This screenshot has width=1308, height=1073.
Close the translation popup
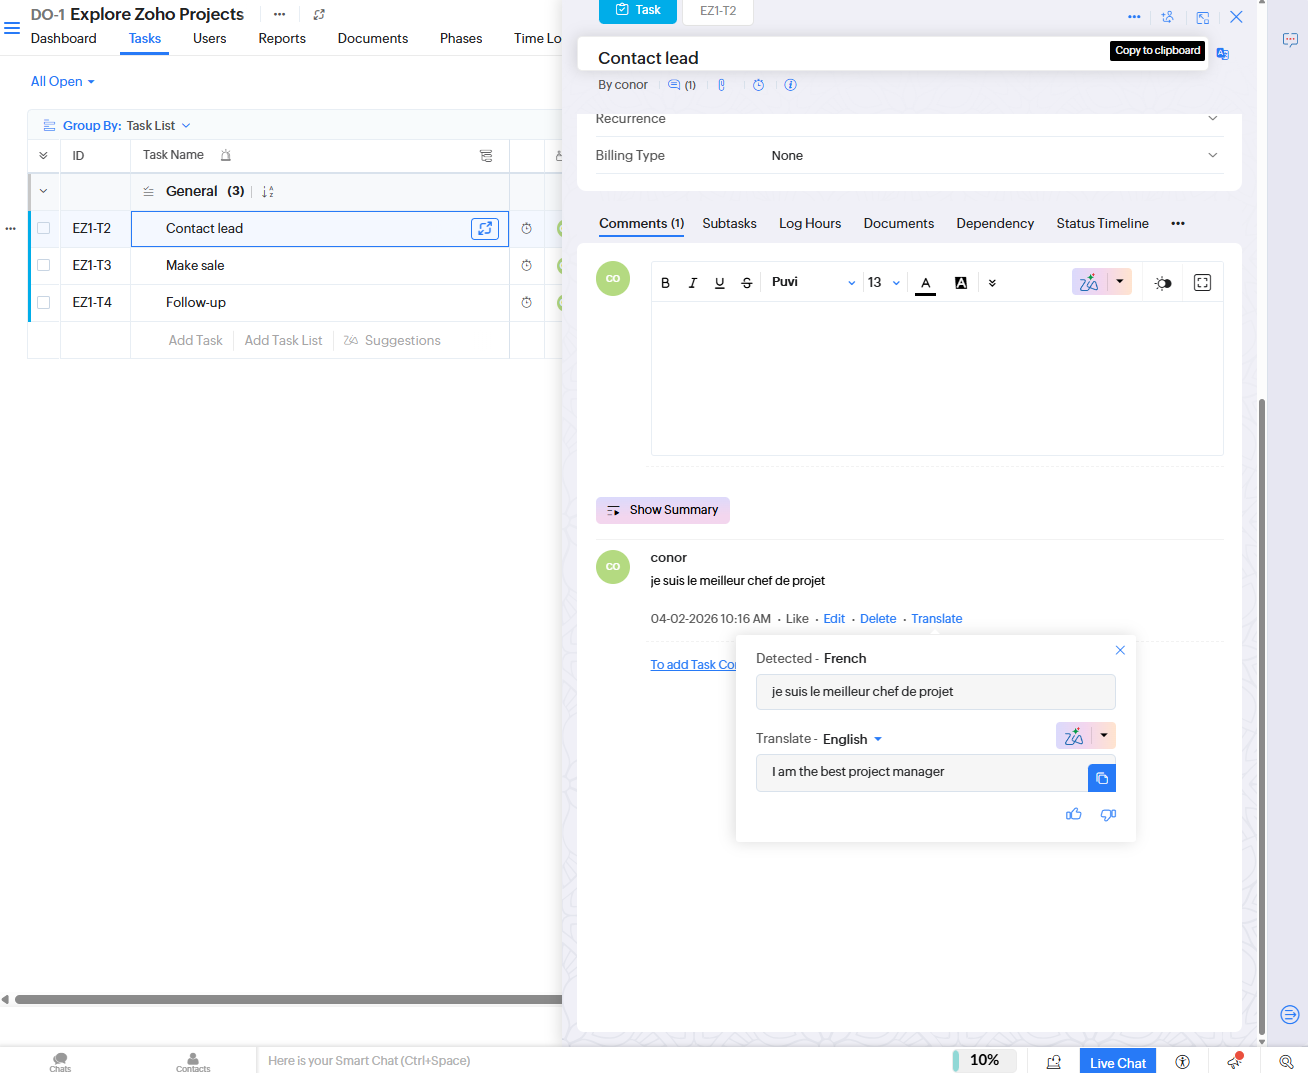click(x=1120, y=650)
